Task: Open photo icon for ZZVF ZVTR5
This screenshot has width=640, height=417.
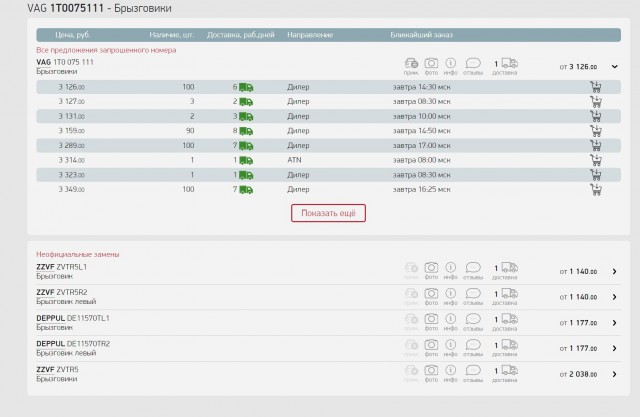Action: point(431,374)
